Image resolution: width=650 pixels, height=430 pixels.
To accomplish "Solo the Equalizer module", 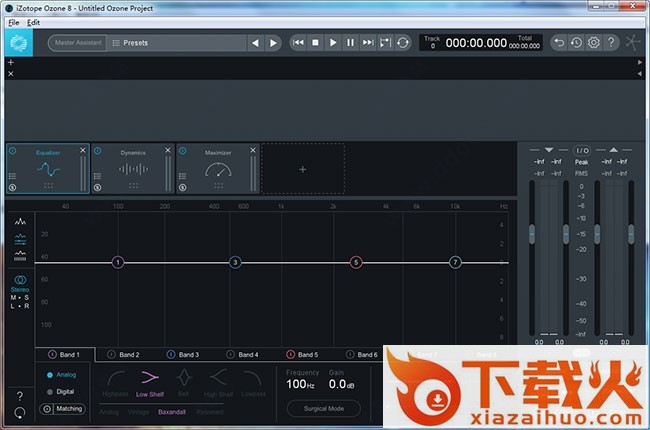I will (12, 188).
